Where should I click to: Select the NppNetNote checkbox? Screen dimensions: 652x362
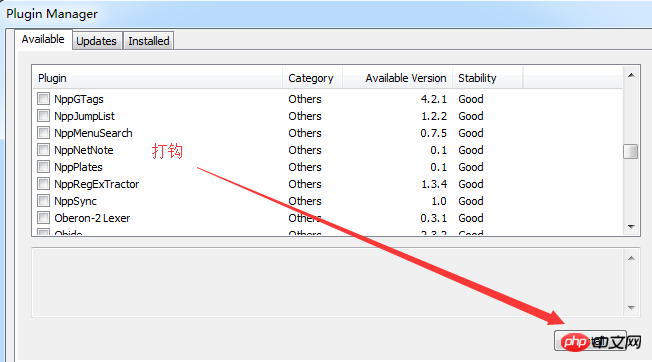pyautogui.click(x=43, y=150)
